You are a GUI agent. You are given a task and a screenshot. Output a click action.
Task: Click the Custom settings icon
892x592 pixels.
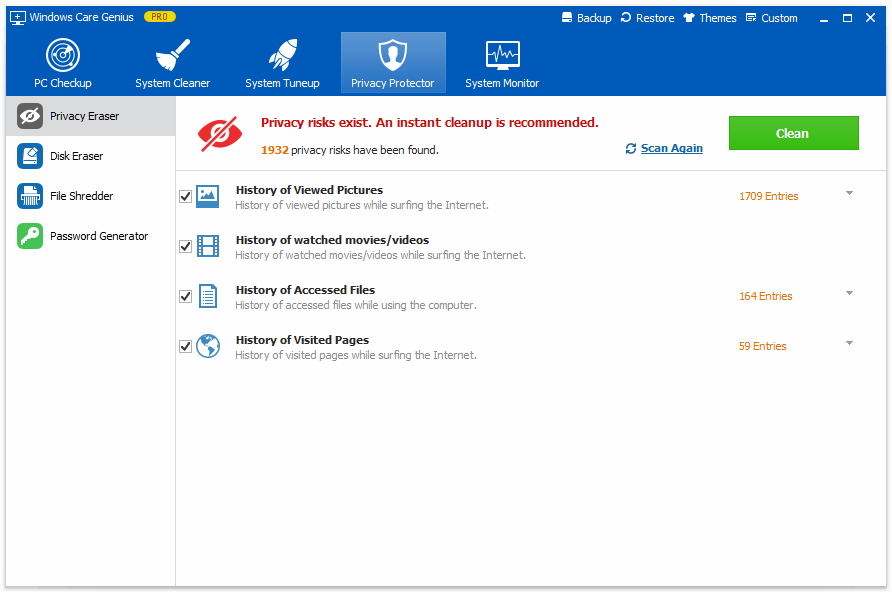pos(751,17)
